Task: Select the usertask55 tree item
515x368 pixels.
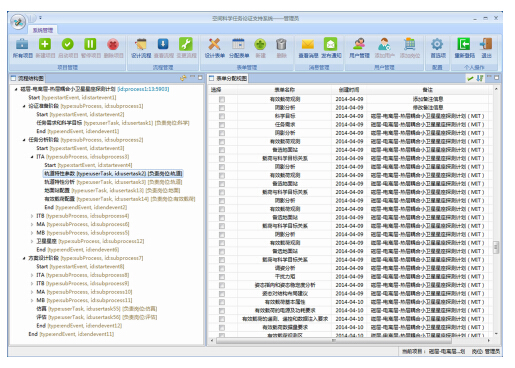Action: coord(97,309)
